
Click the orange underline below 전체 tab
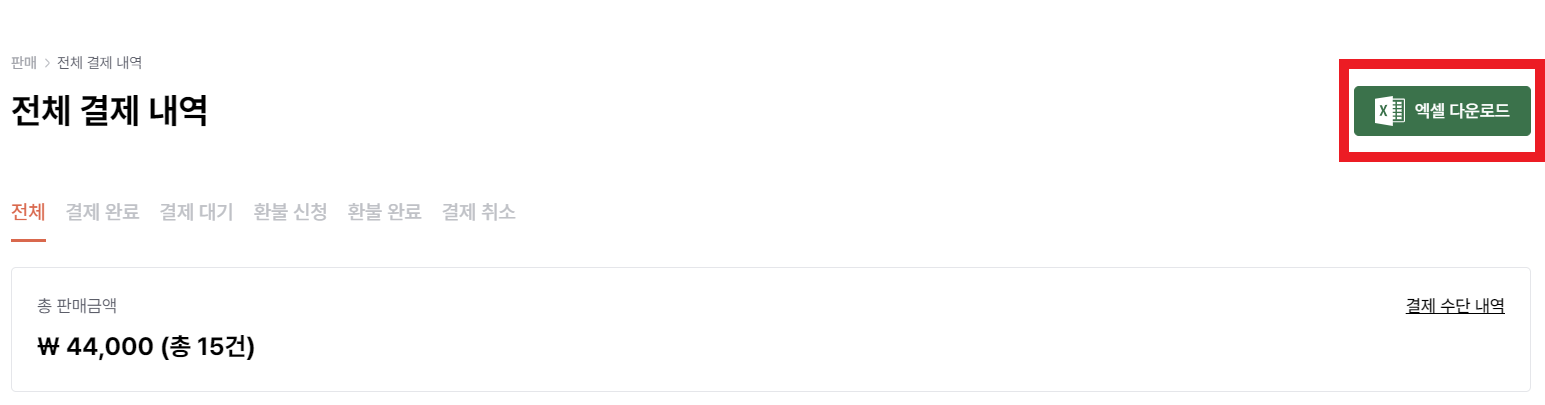(28, 240)
